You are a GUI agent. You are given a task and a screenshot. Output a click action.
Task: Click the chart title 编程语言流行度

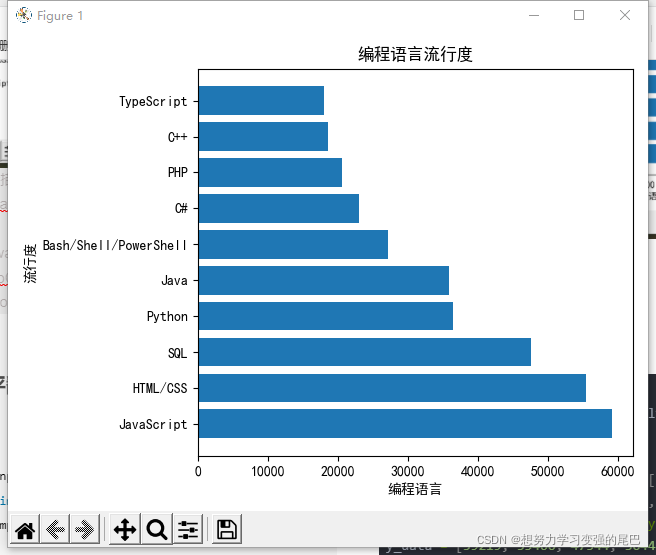pyautogui.click(x=415, y=54)
